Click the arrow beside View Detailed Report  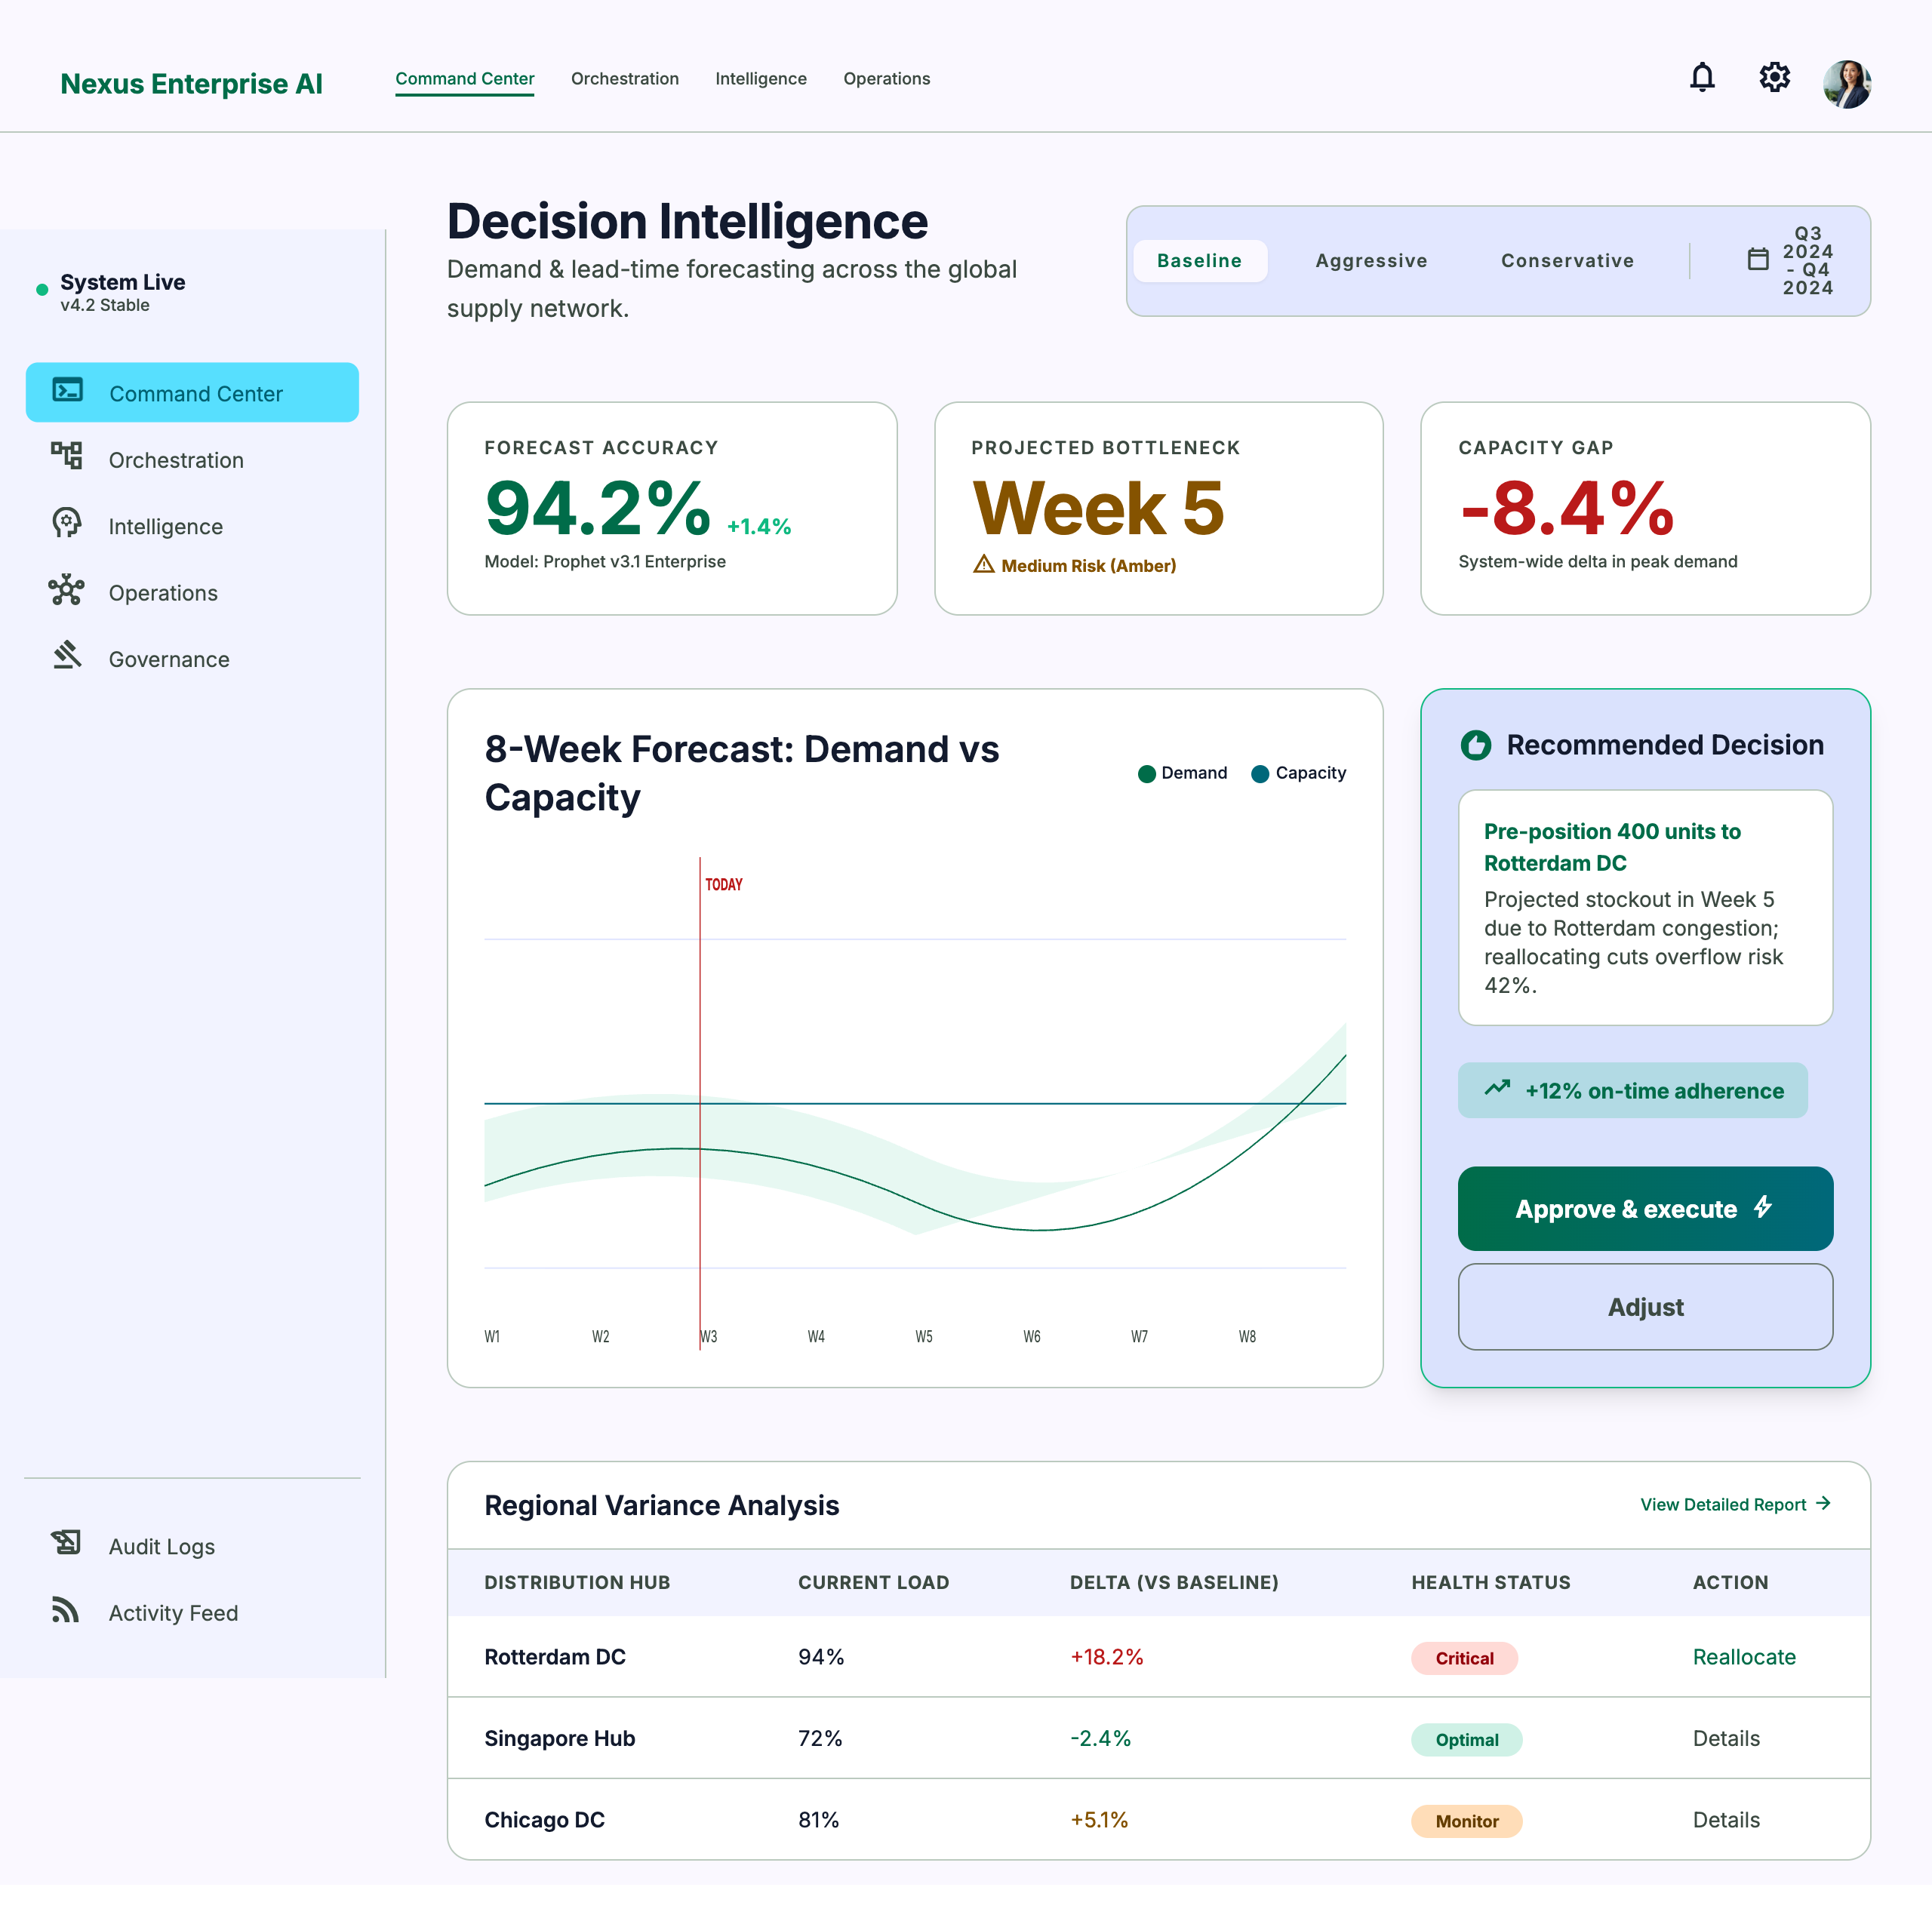[1822, 1503]
